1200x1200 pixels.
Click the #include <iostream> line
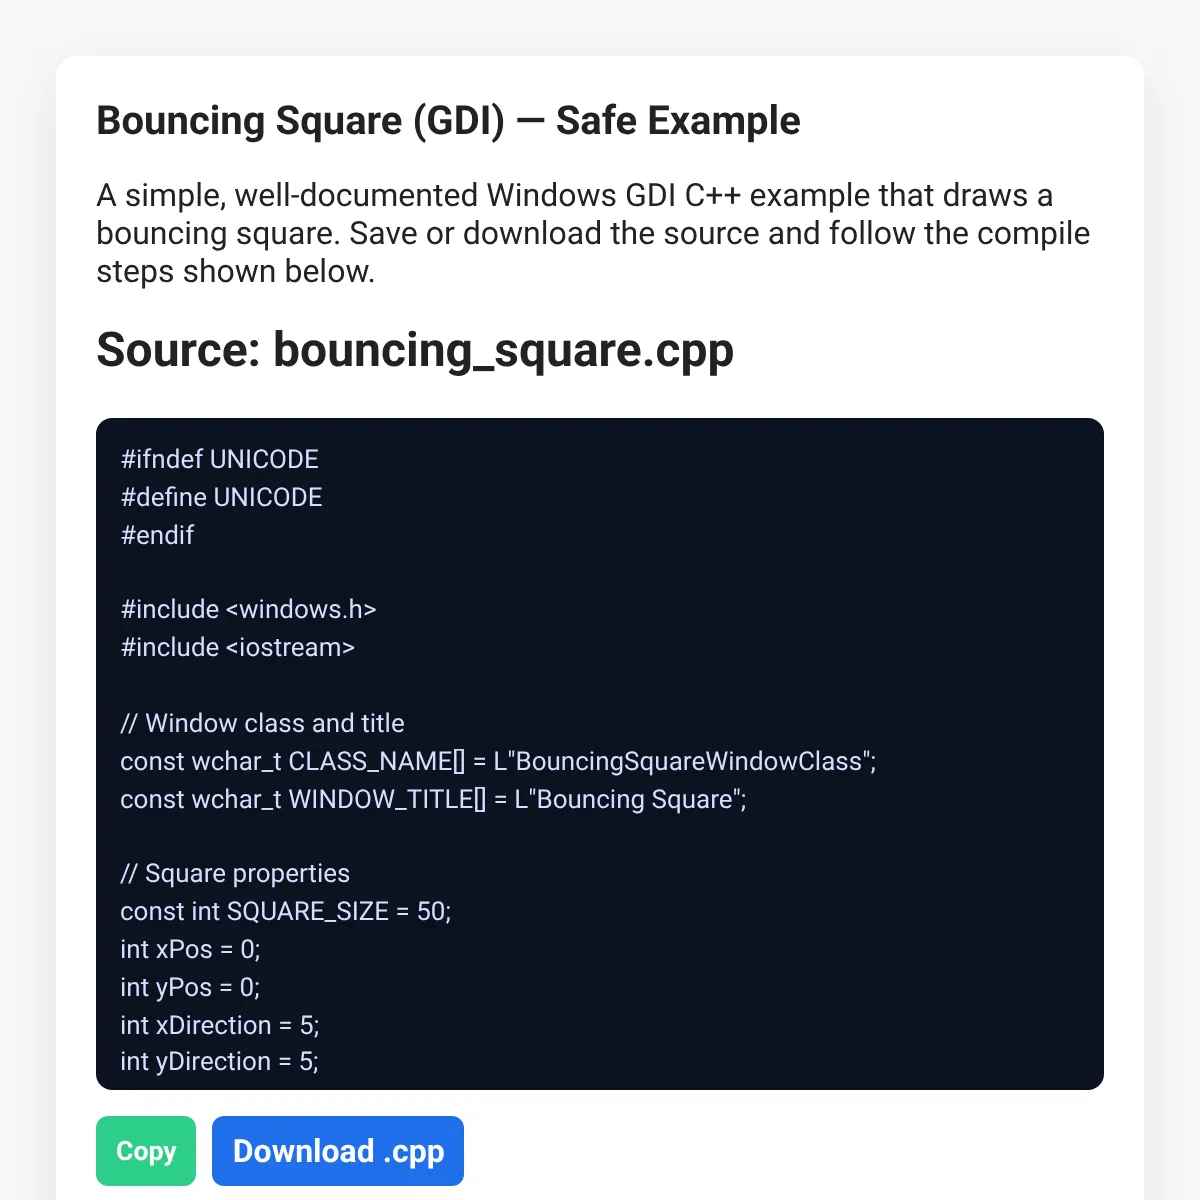click(237, 647)
